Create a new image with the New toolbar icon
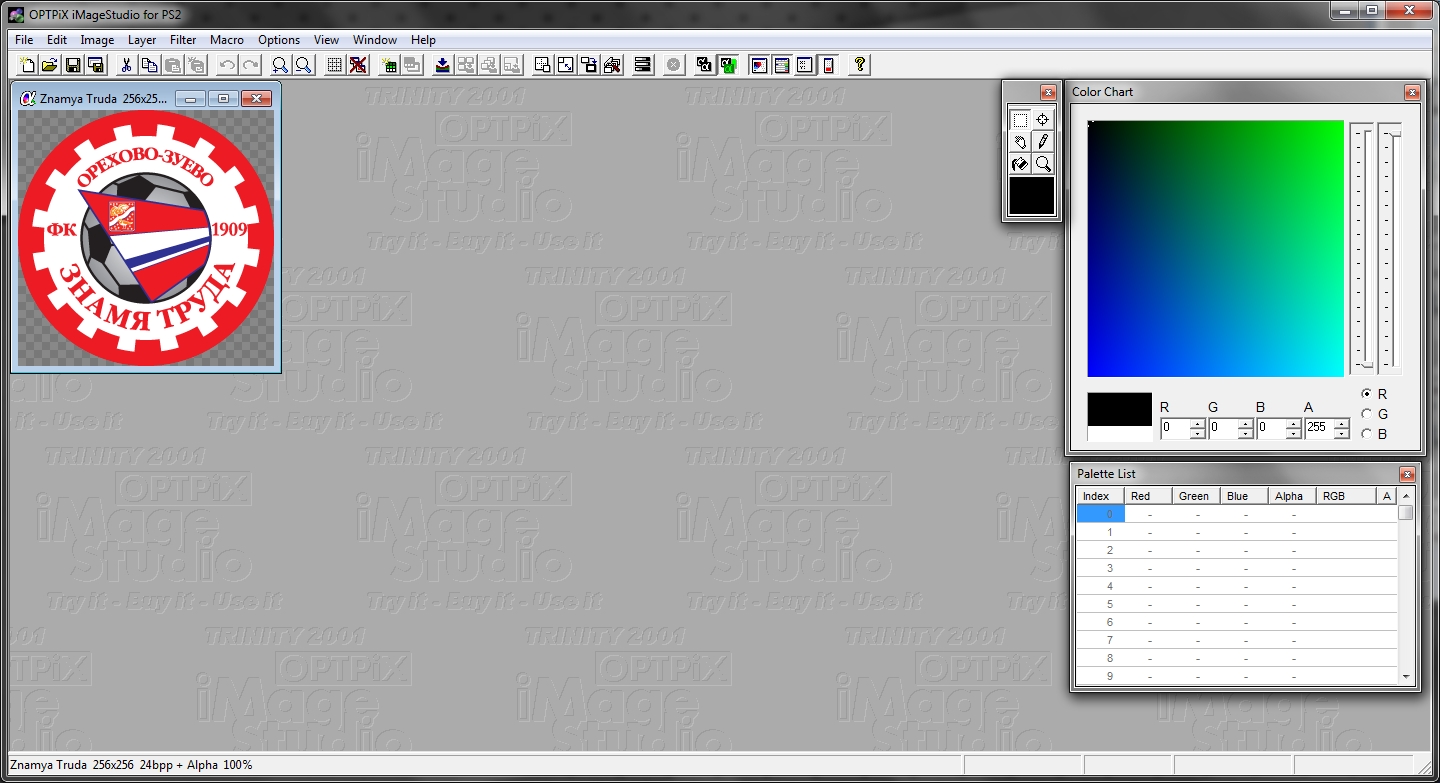The height and width of the screenshot is (783, 1440). coord(28,65)
